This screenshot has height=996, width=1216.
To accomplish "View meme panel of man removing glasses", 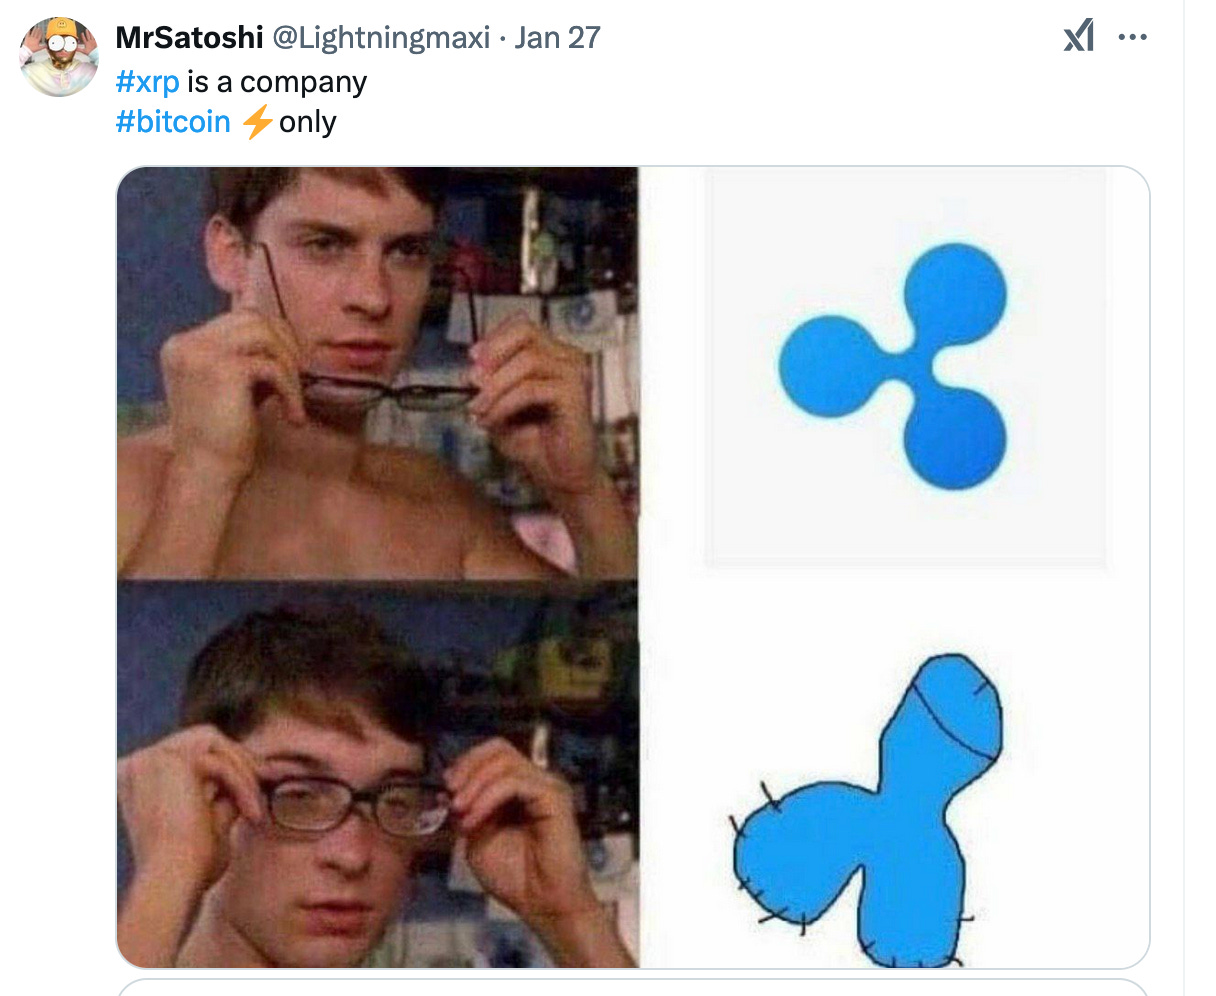I will pyautogui.click(x=378, y=372).
